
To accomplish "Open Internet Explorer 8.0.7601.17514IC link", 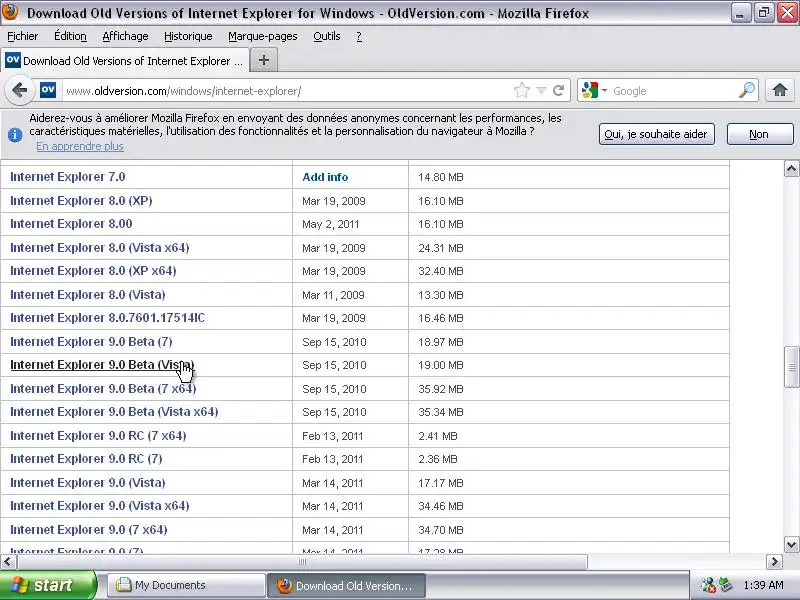I will point(108,318).
